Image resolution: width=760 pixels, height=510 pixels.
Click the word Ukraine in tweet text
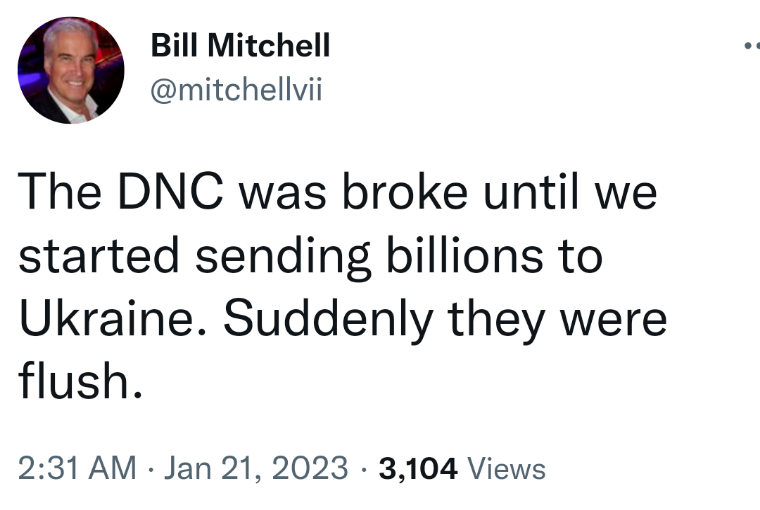112,319
